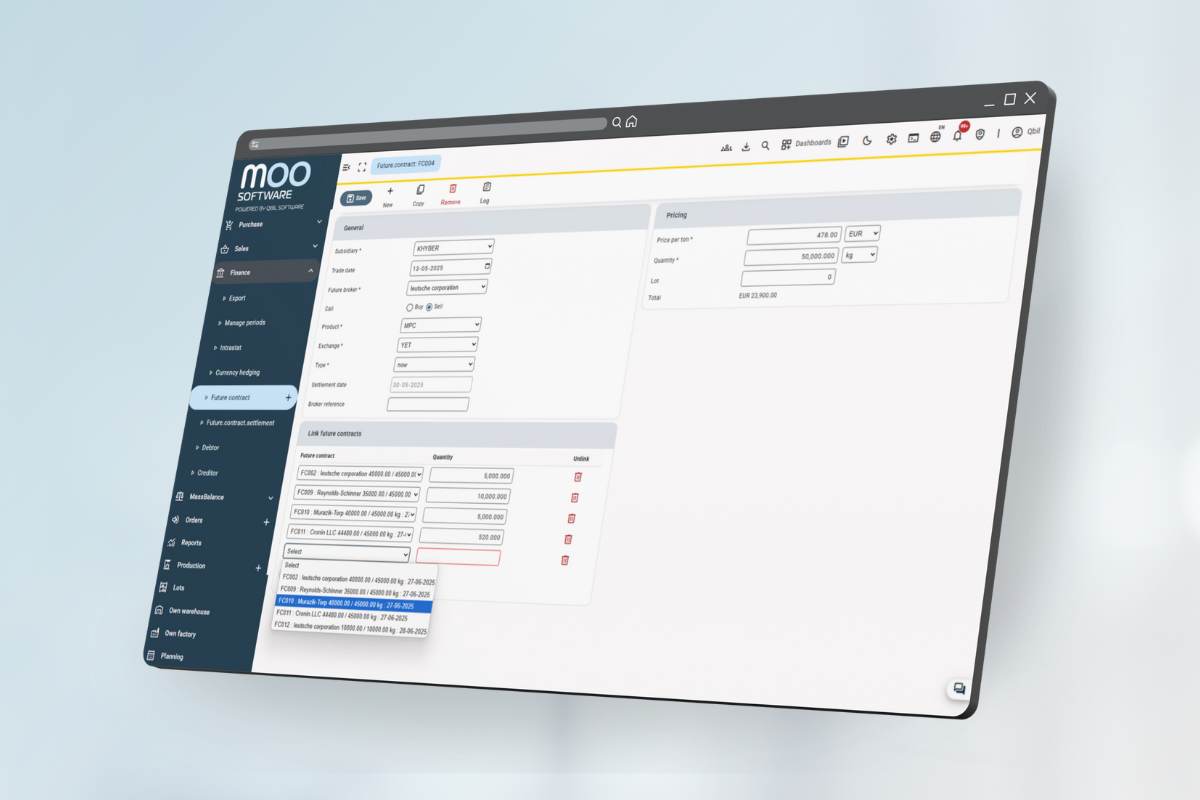Open Dashboards
This screenshot has height=800, width=1200.
point(807,143)
